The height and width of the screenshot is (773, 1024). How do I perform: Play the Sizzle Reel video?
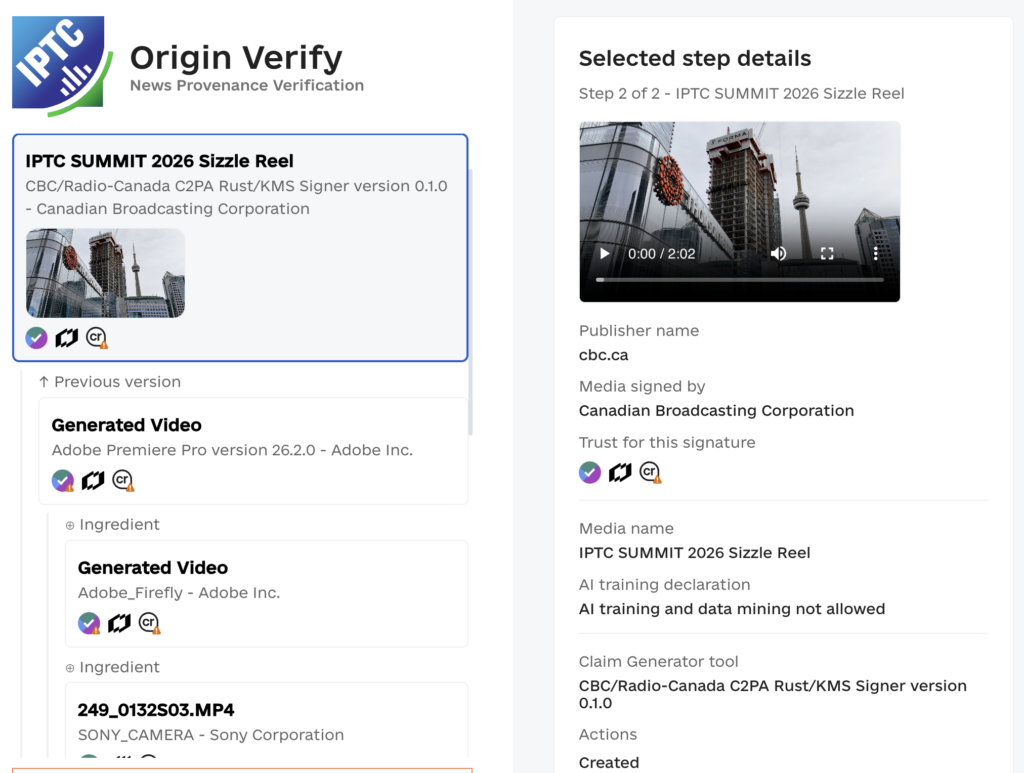pos(605,253)
